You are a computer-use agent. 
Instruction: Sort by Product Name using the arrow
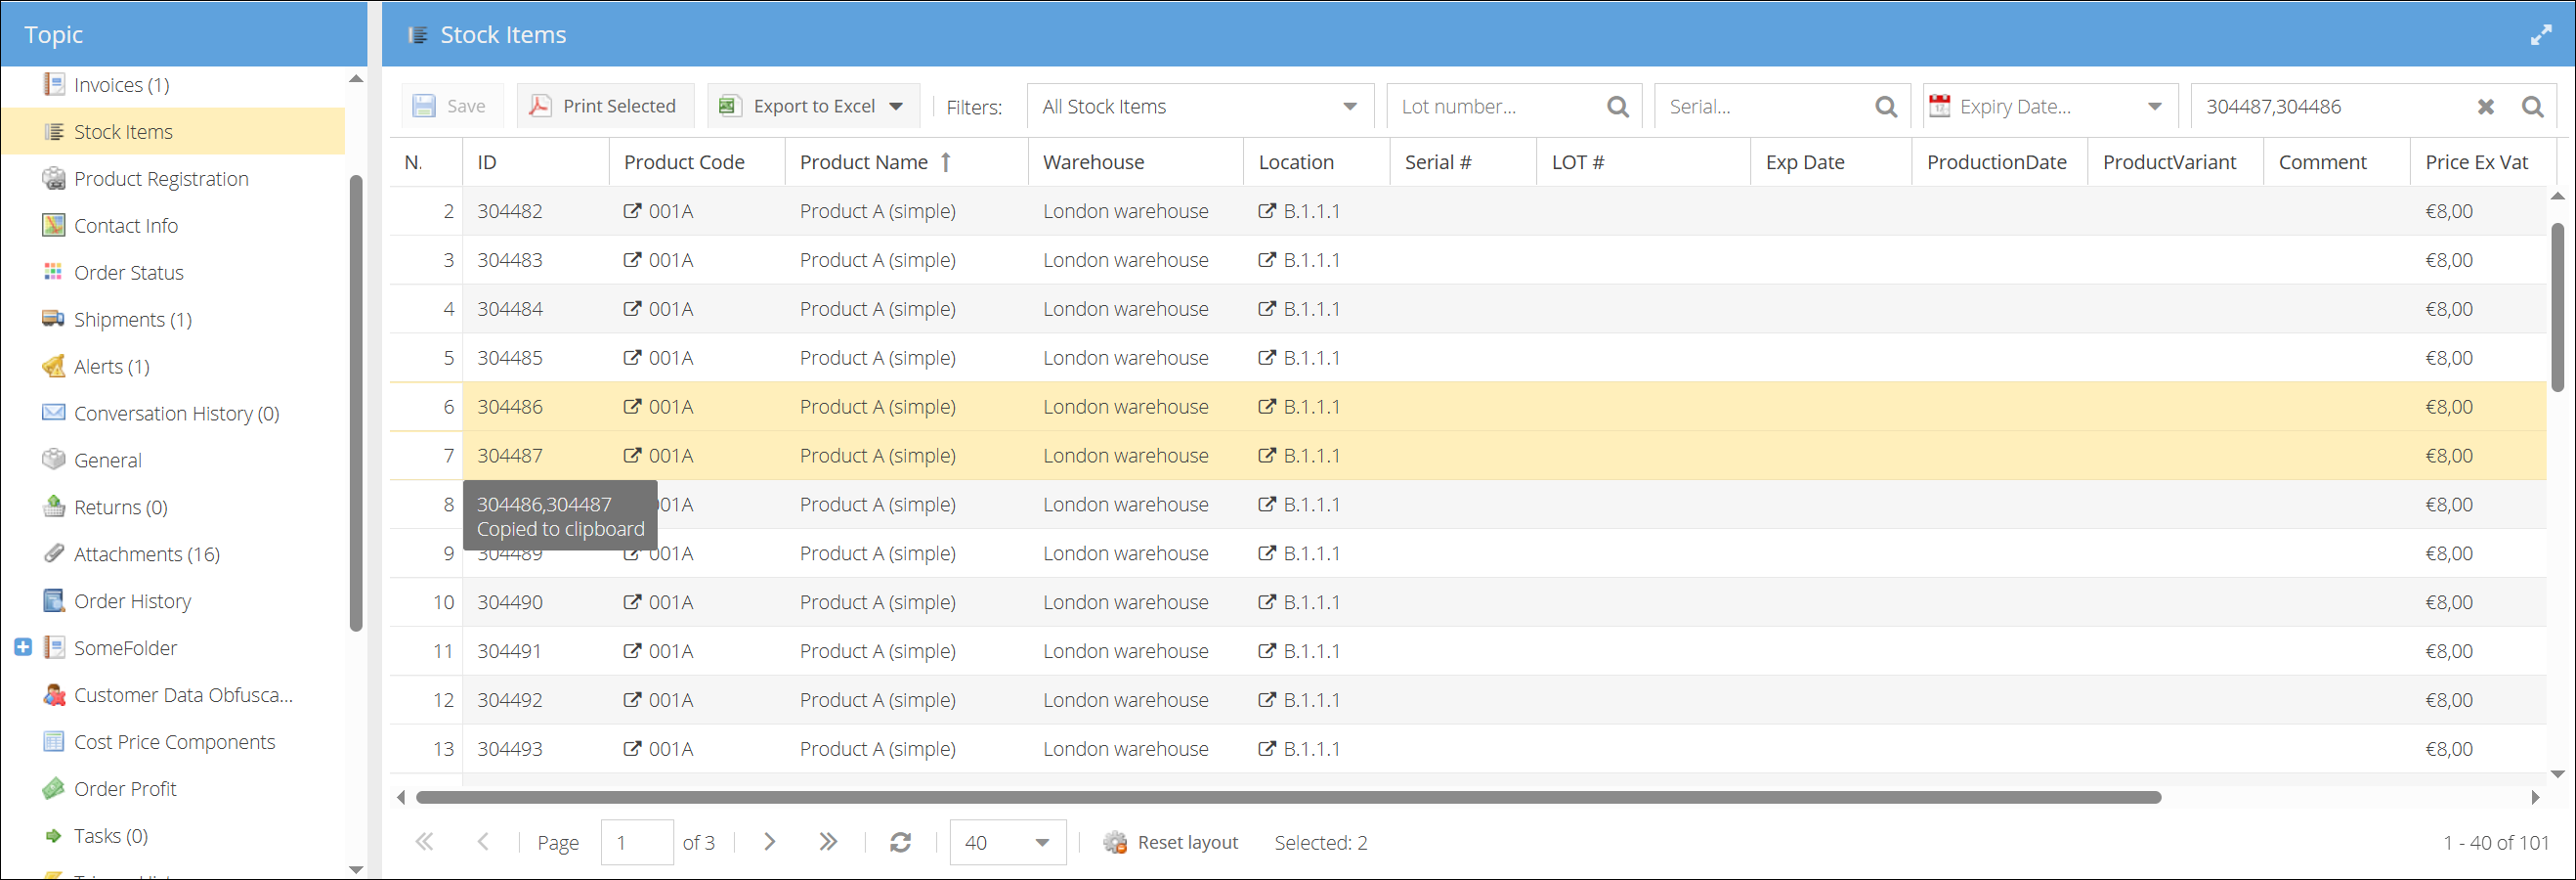(946, 161)
